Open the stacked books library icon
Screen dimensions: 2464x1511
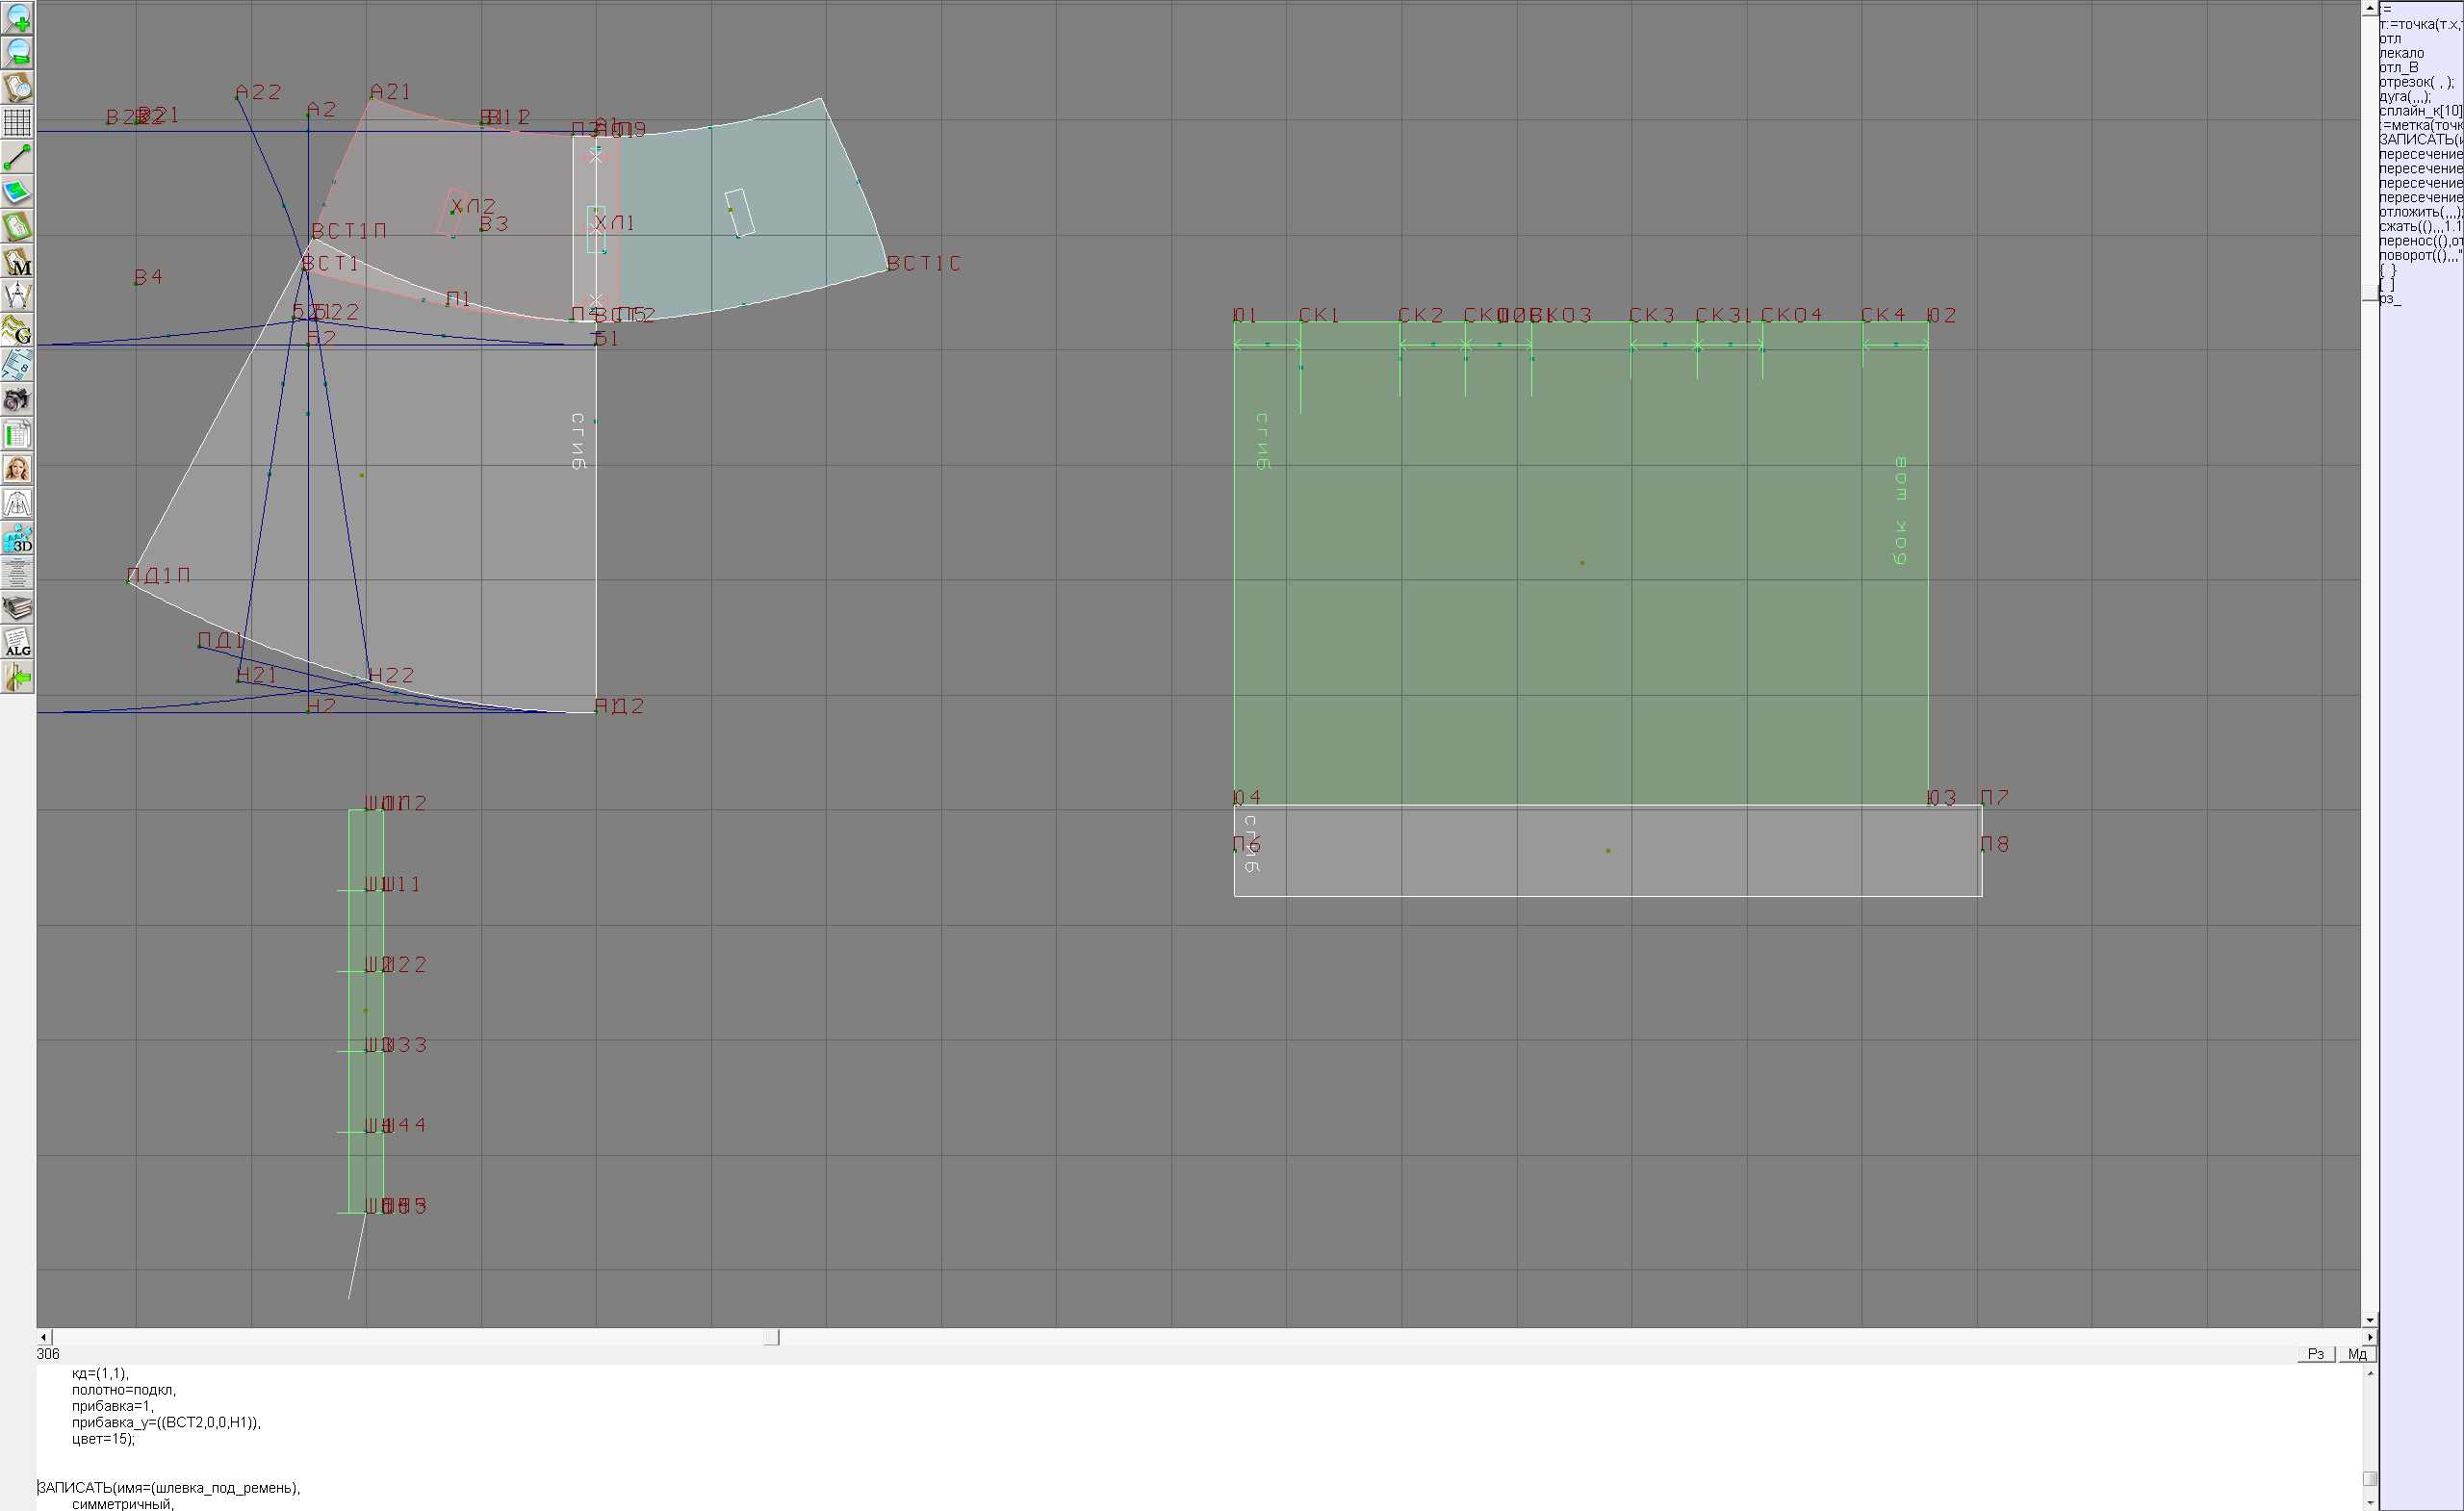tap(18, 608)
